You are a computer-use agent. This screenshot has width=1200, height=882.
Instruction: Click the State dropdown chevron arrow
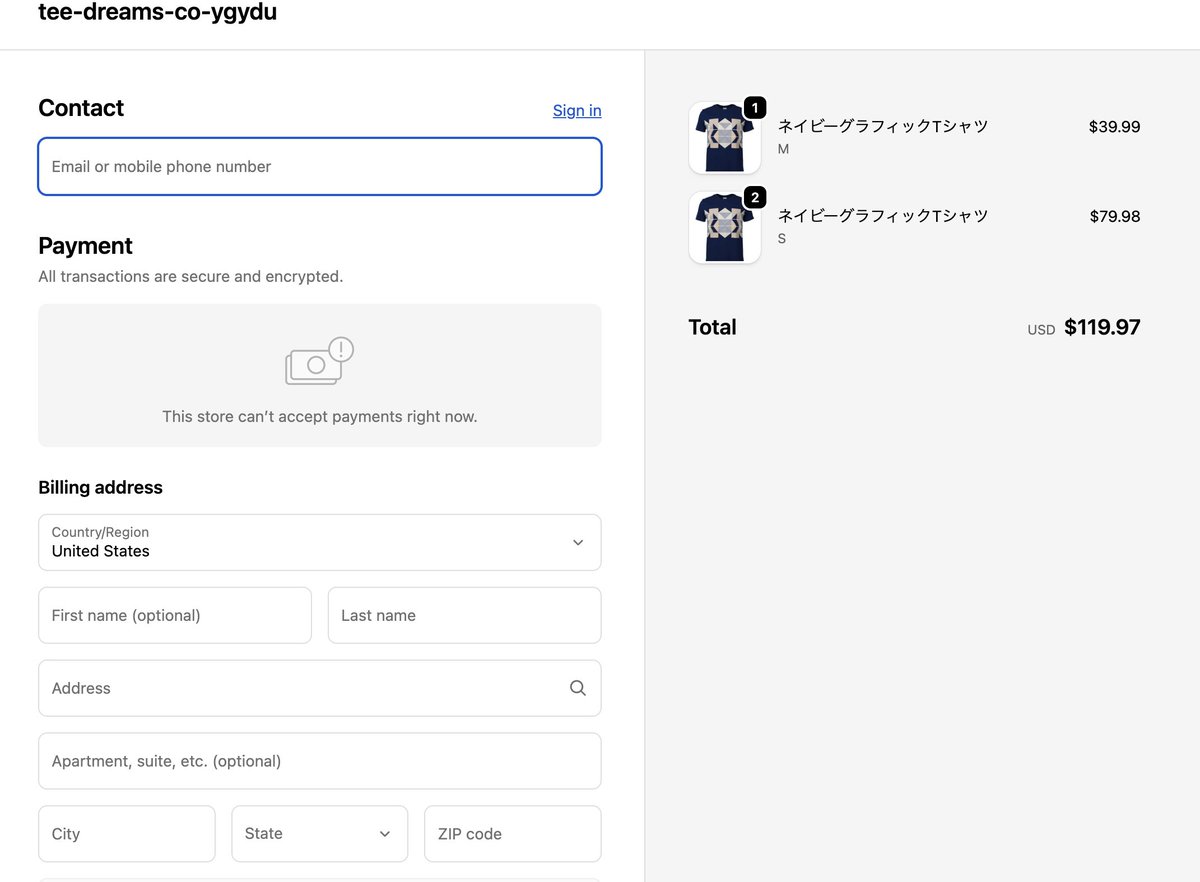click(x=383, y=833)
